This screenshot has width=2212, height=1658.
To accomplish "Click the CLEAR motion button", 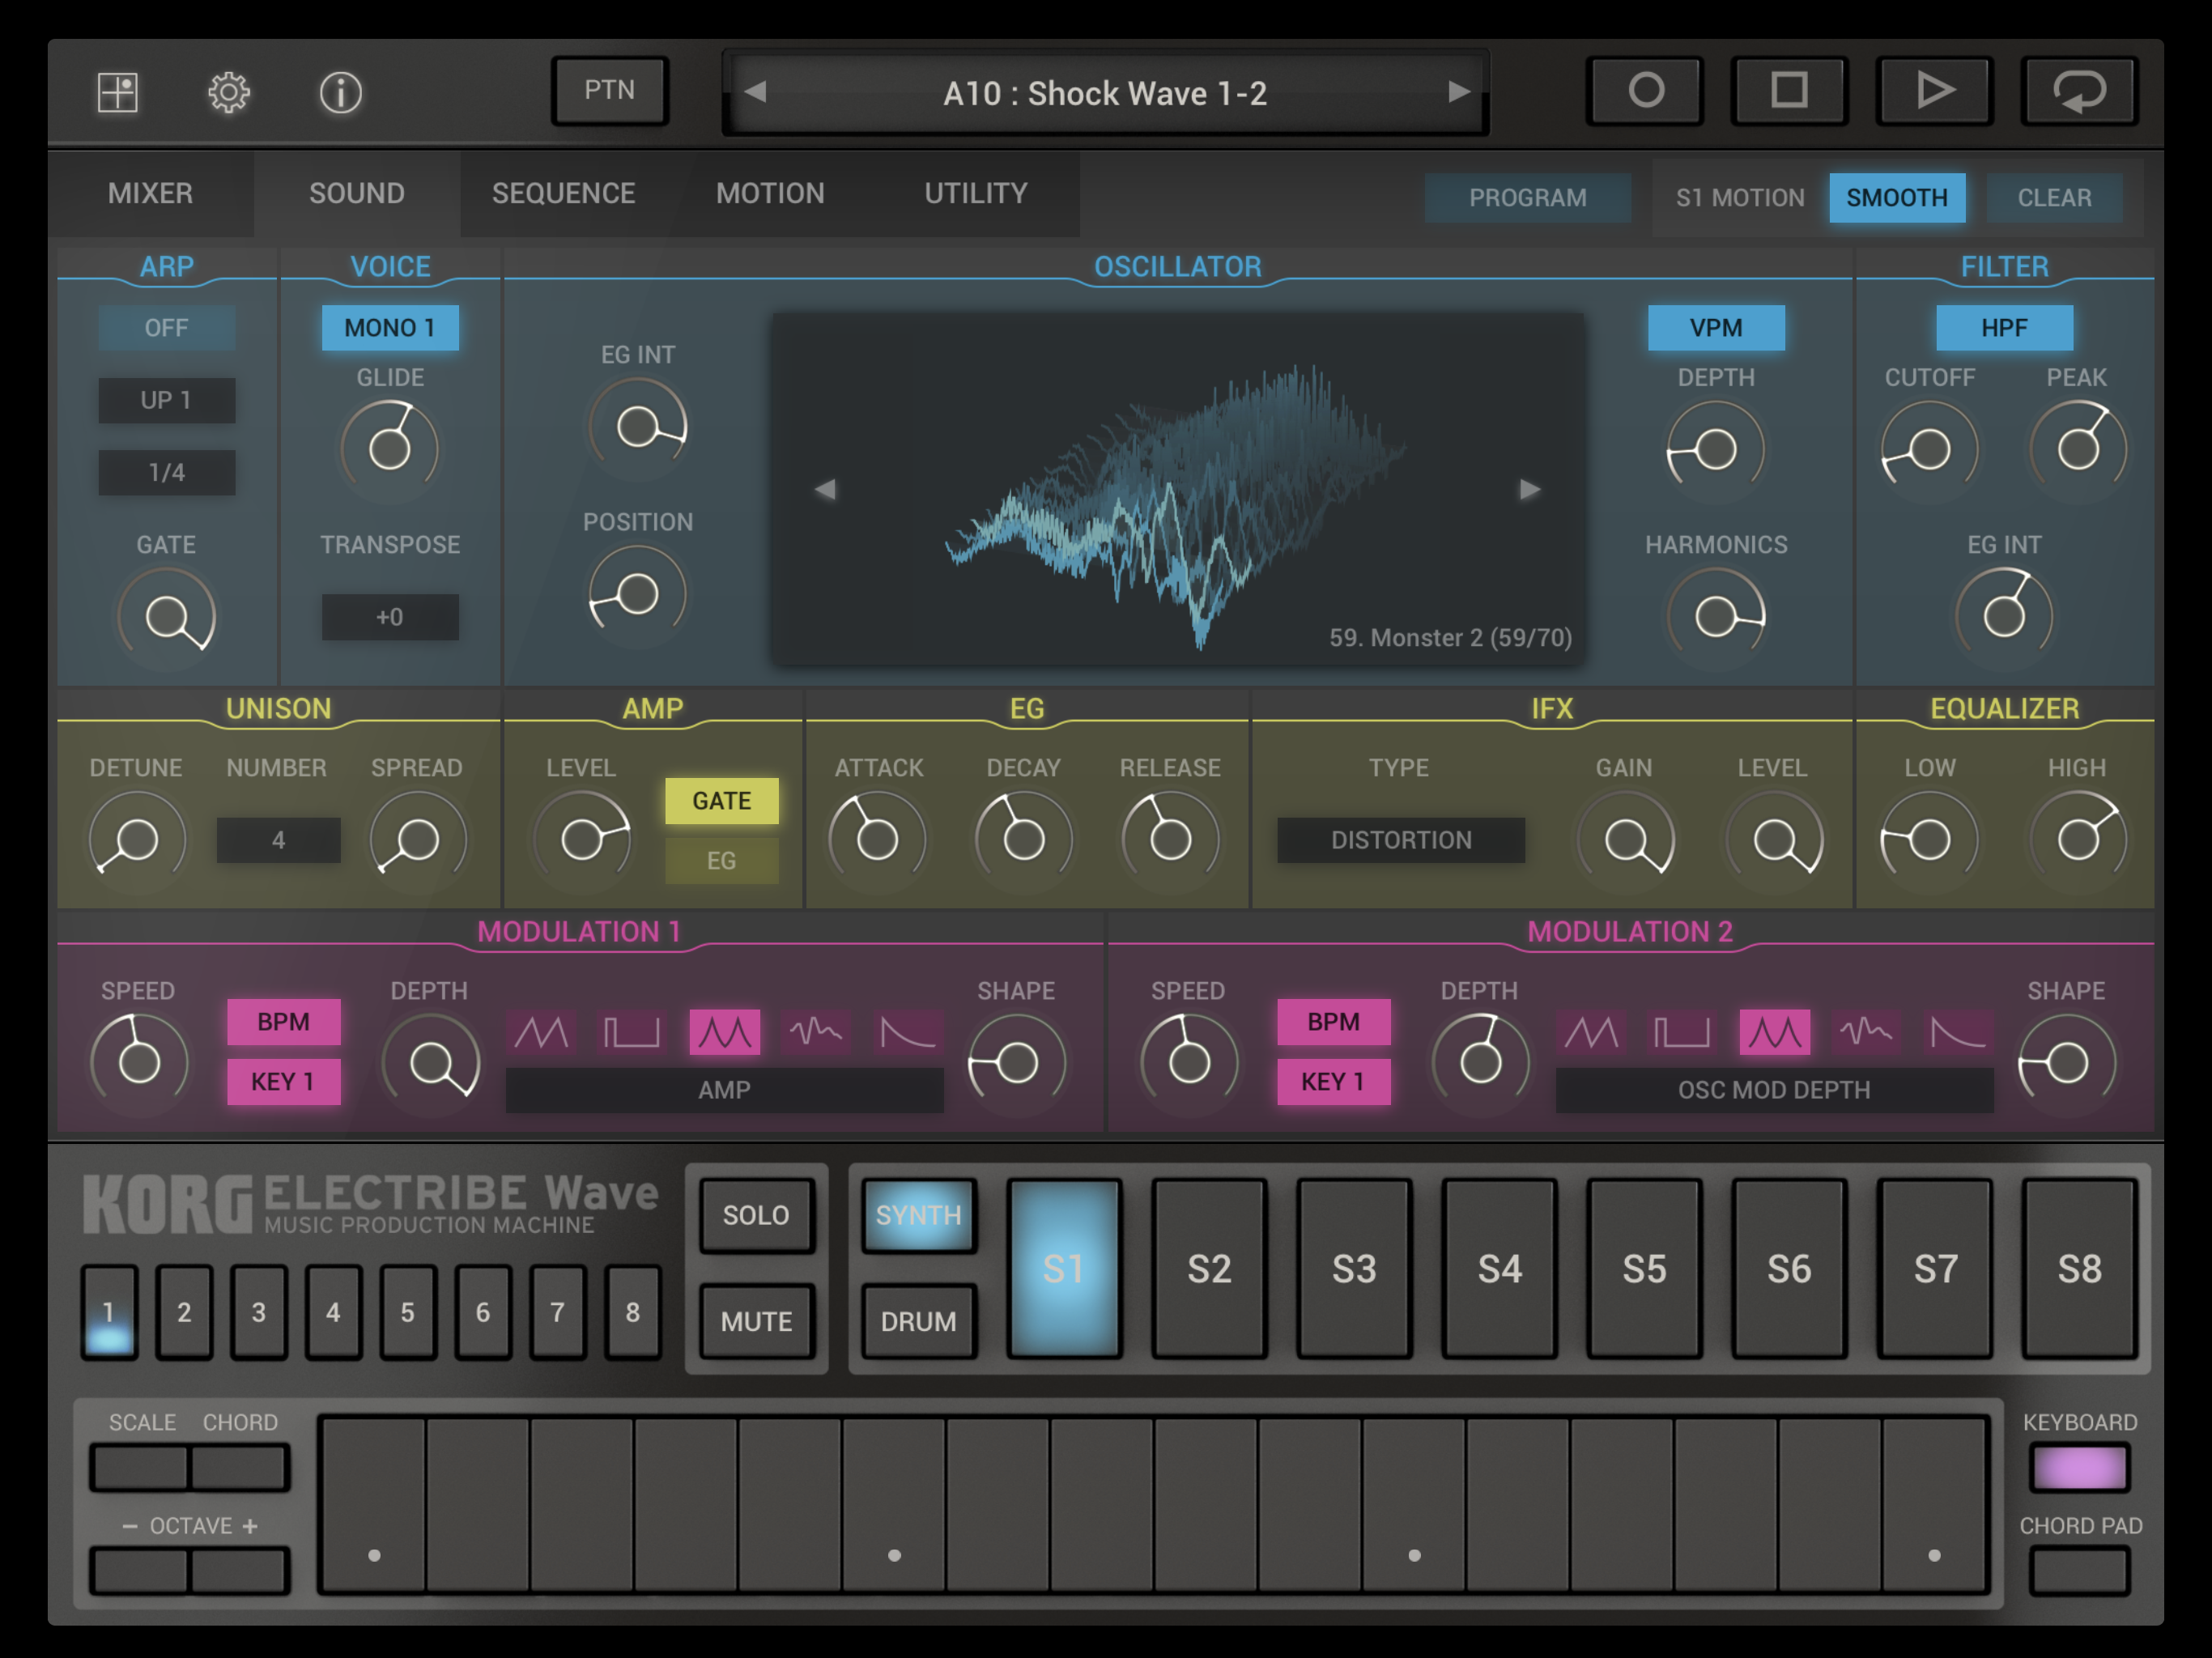I will pos(2054,197).
